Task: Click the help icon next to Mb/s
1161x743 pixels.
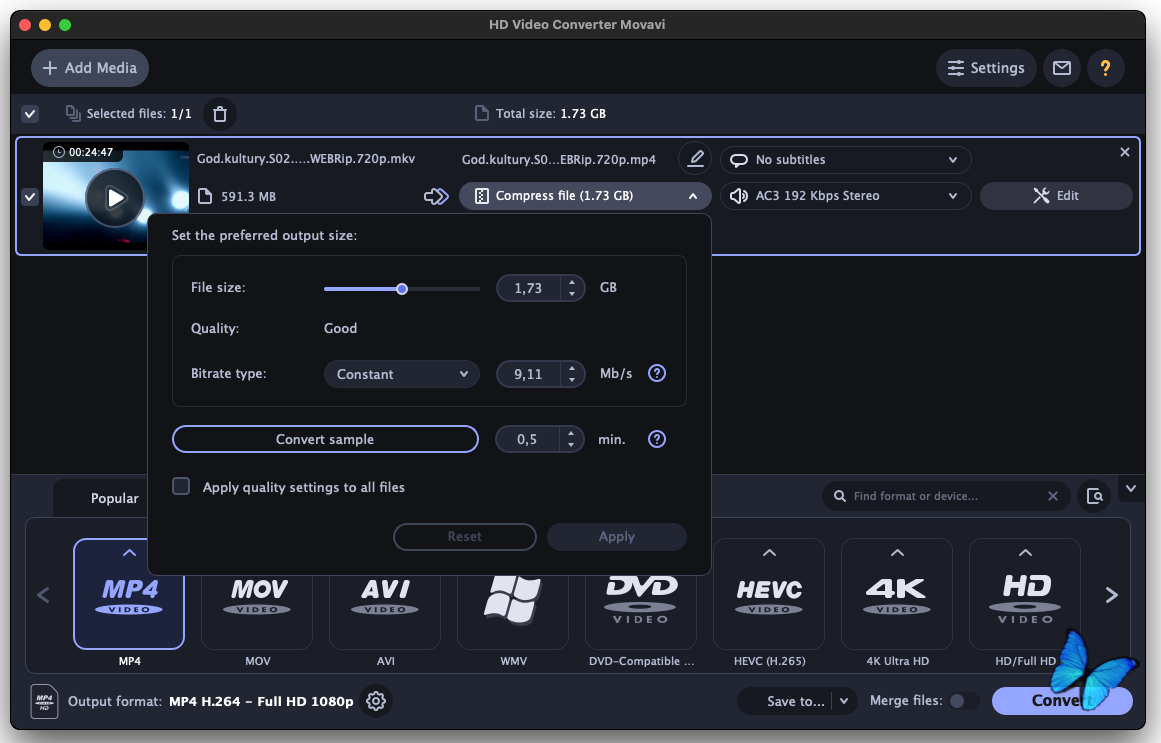Action: pyautogui.click(x=657, y=373)
